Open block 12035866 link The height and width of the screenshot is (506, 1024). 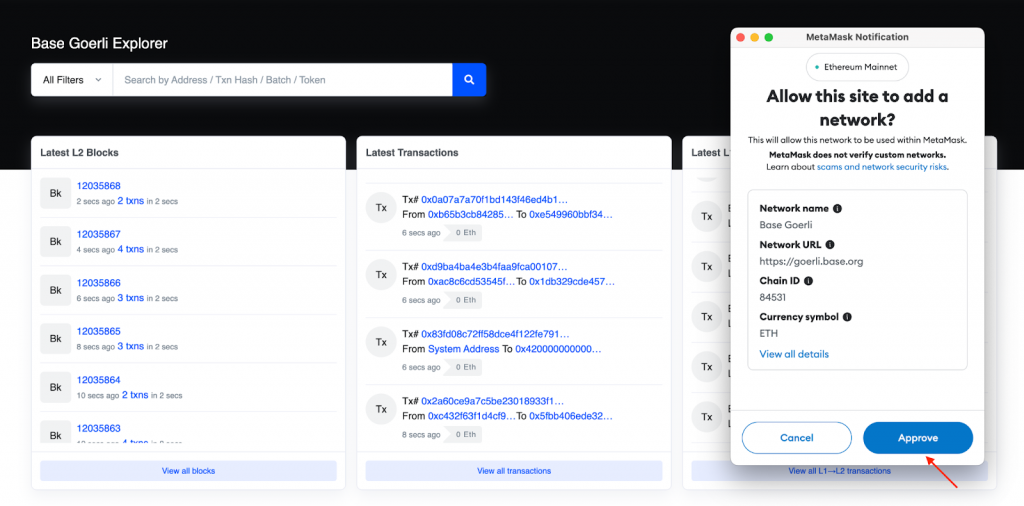[x=99, y=283]
